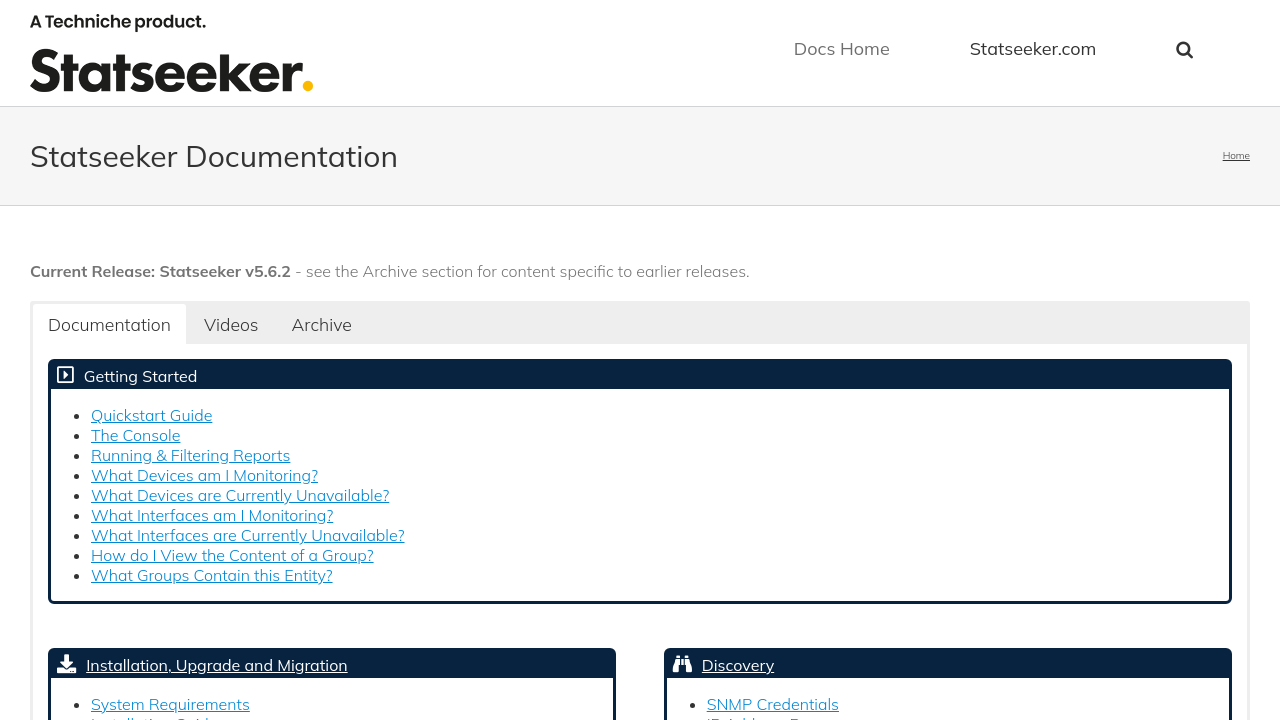Open the System Requirements link
This screenshot has width=1280, height=720.
(170, 704)
